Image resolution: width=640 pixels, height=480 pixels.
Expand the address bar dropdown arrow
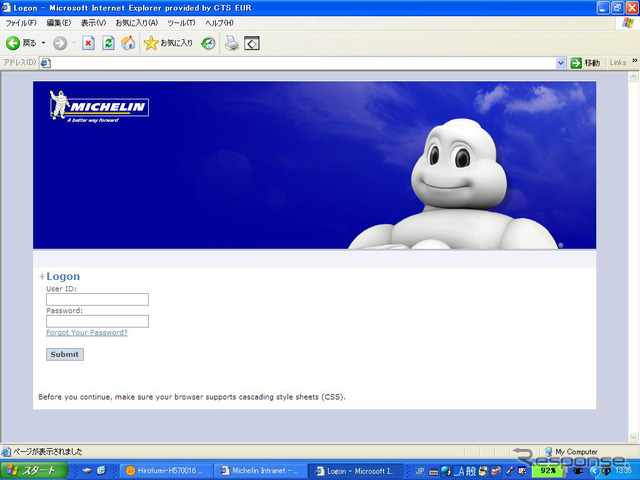561,63
